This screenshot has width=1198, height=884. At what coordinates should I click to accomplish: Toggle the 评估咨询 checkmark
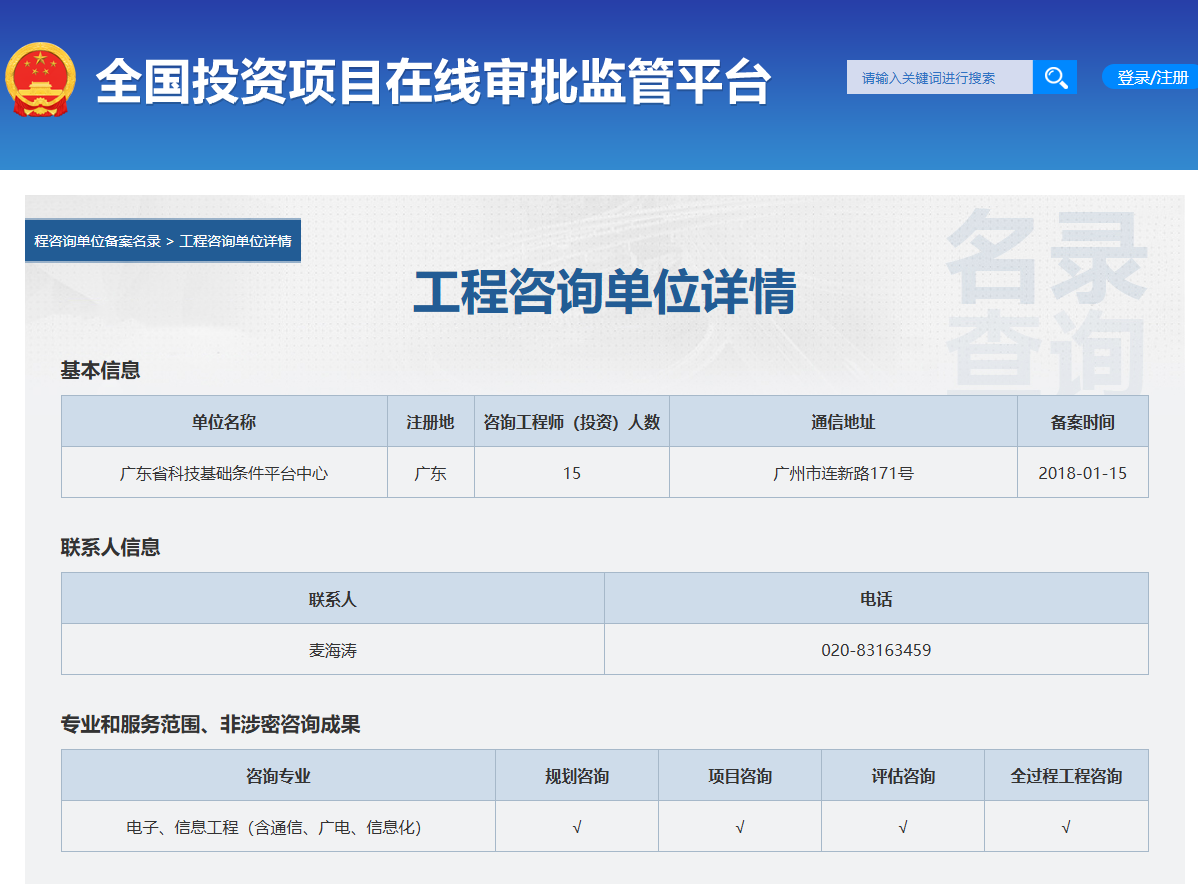click(x=902, y=826)
